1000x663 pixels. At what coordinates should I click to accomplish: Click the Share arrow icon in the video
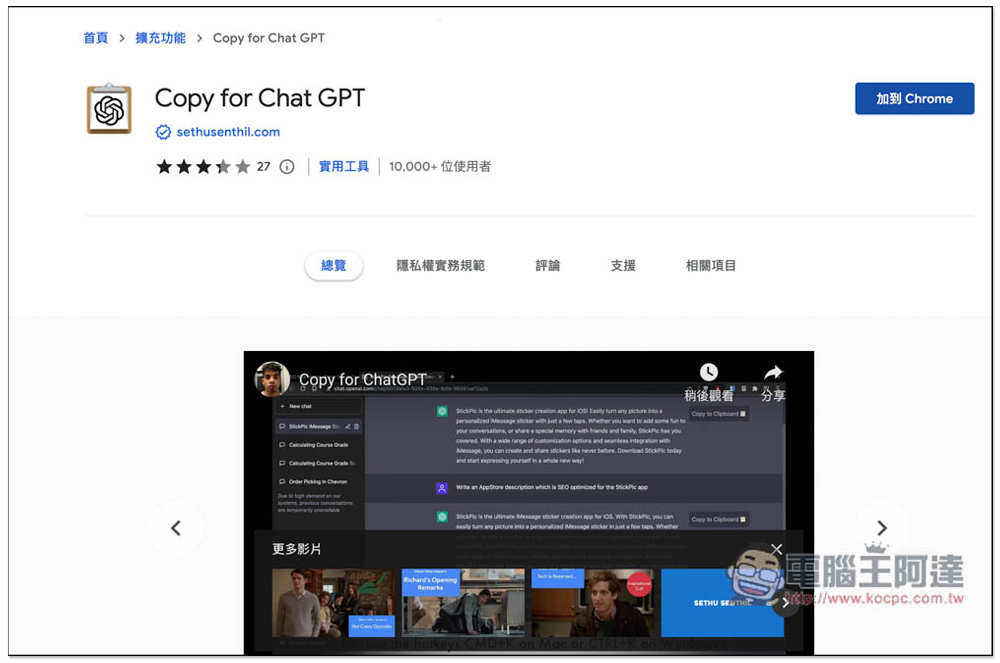click(x=773, y=372)
